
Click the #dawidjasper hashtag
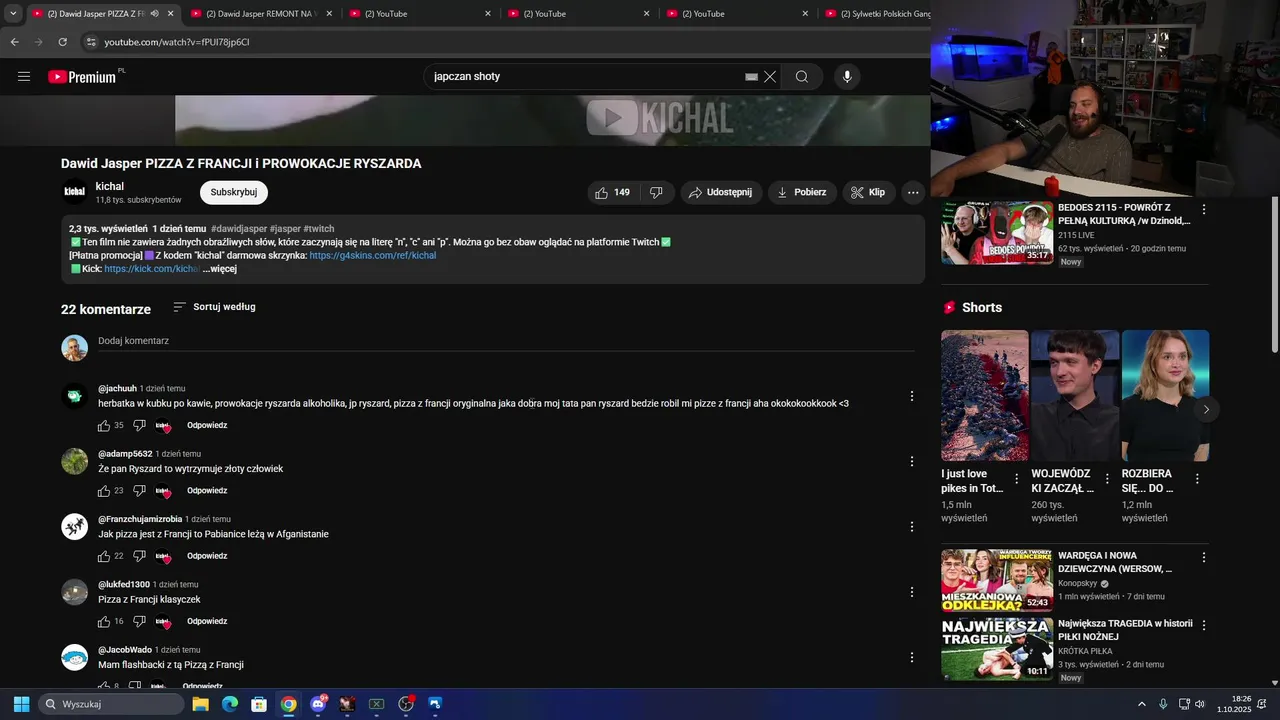click(239, 229)
